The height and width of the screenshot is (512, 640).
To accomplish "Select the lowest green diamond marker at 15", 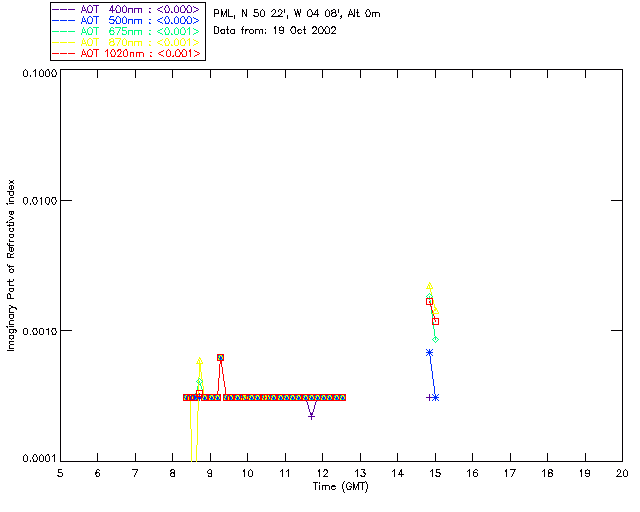I will 436,339.
